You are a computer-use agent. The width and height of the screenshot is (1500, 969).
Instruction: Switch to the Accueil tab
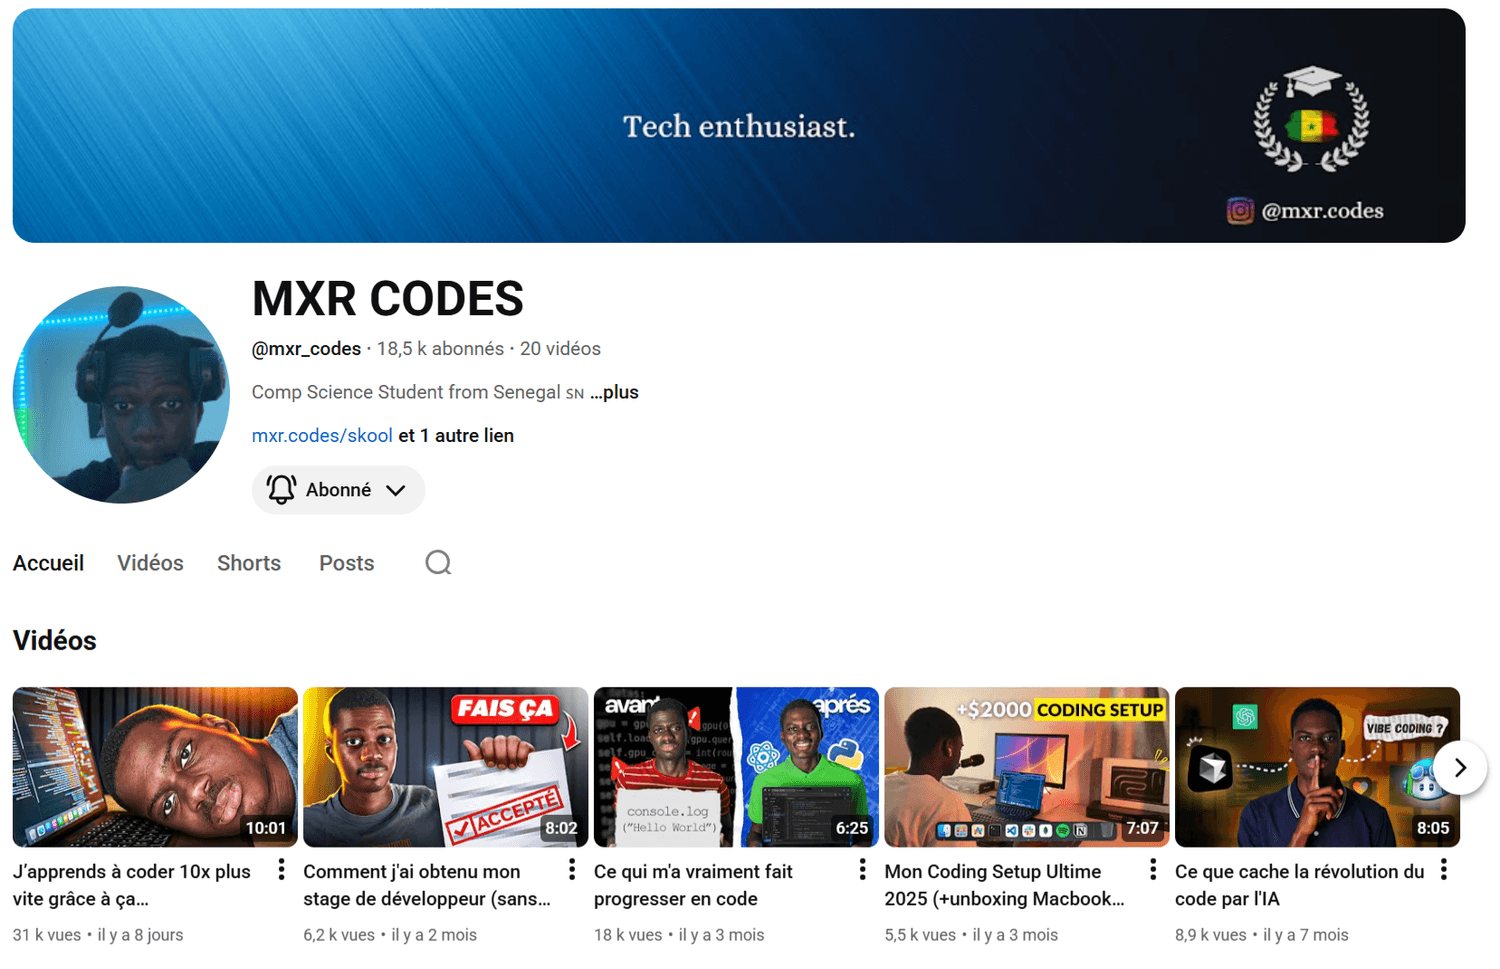click(48, 563)
